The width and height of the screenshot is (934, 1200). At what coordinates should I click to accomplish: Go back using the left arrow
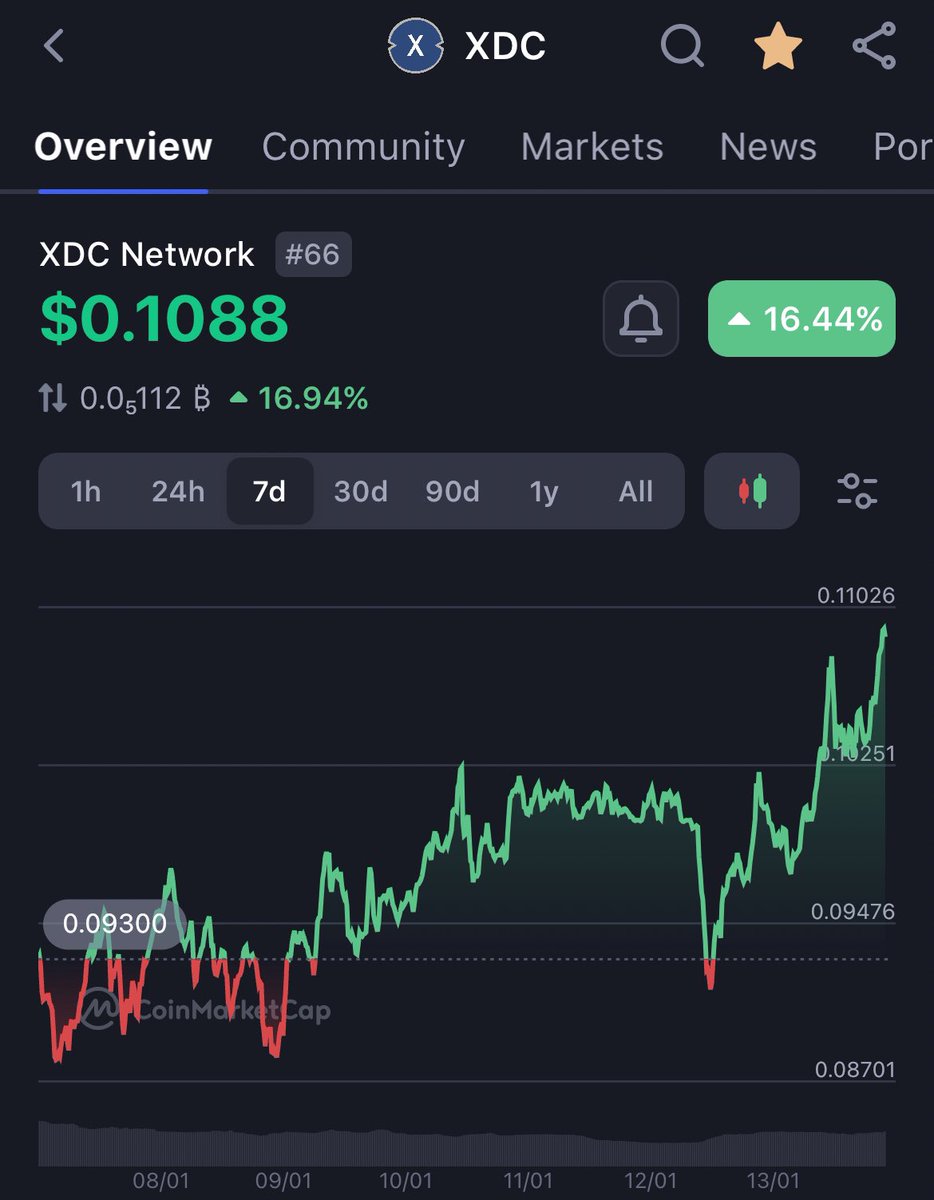[54, 46]
